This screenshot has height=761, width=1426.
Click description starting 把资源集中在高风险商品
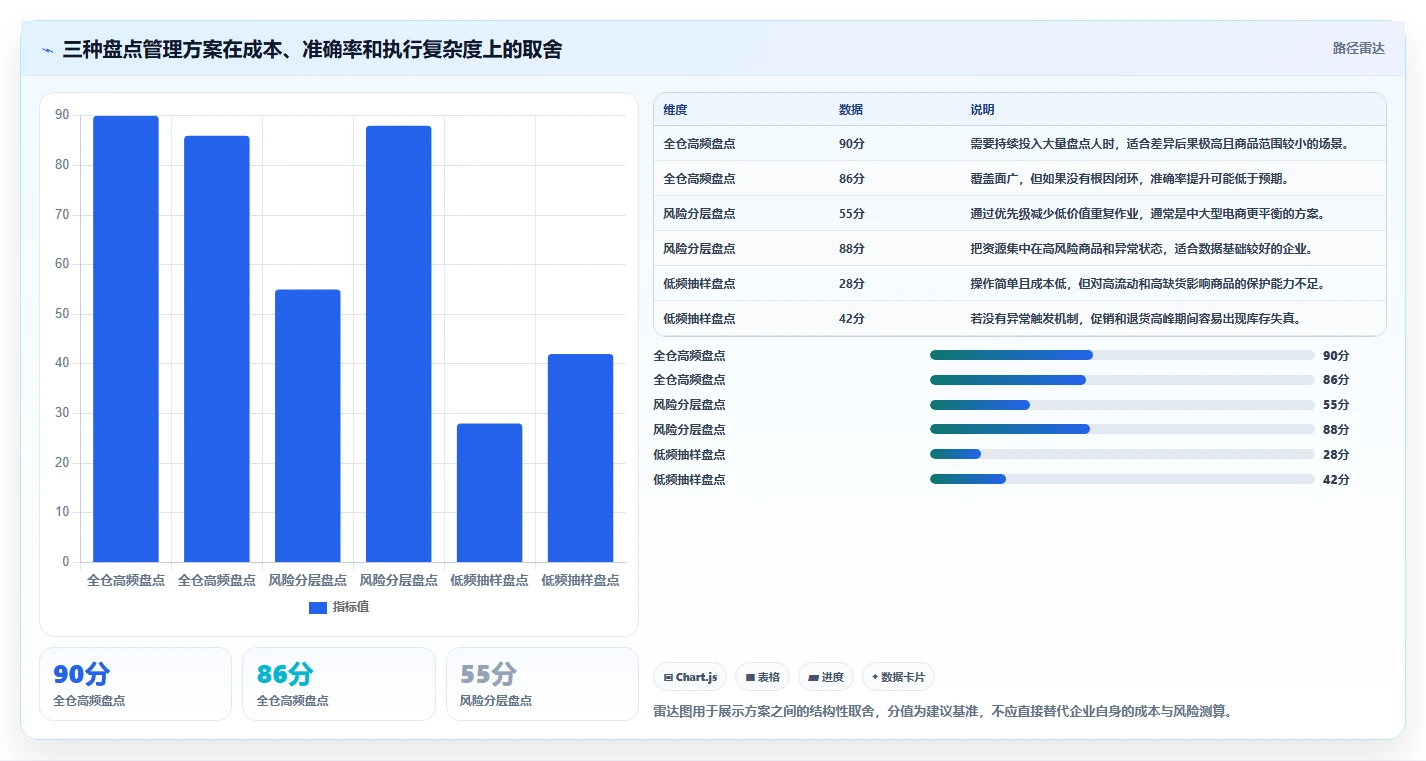1142,249
